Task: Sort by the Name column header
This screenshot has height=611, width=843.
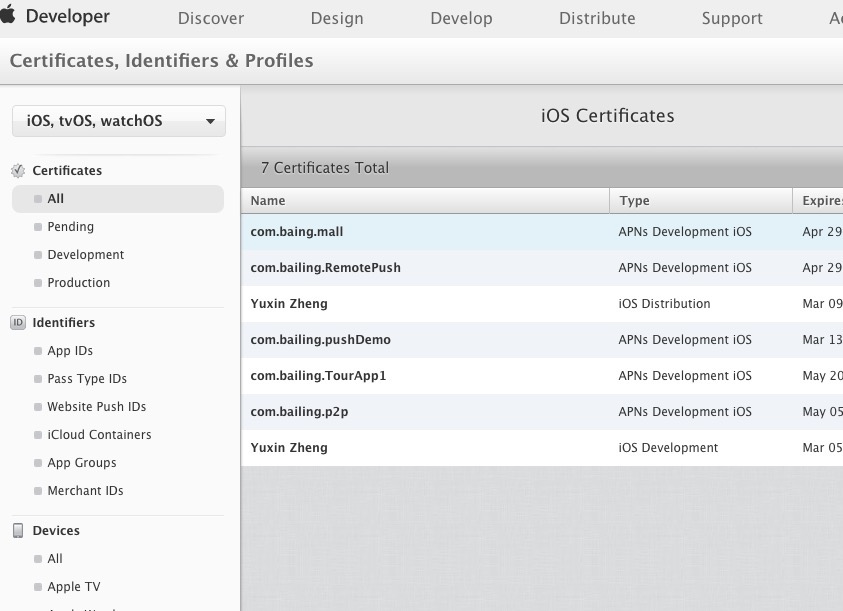Action: tap(425, 201)
